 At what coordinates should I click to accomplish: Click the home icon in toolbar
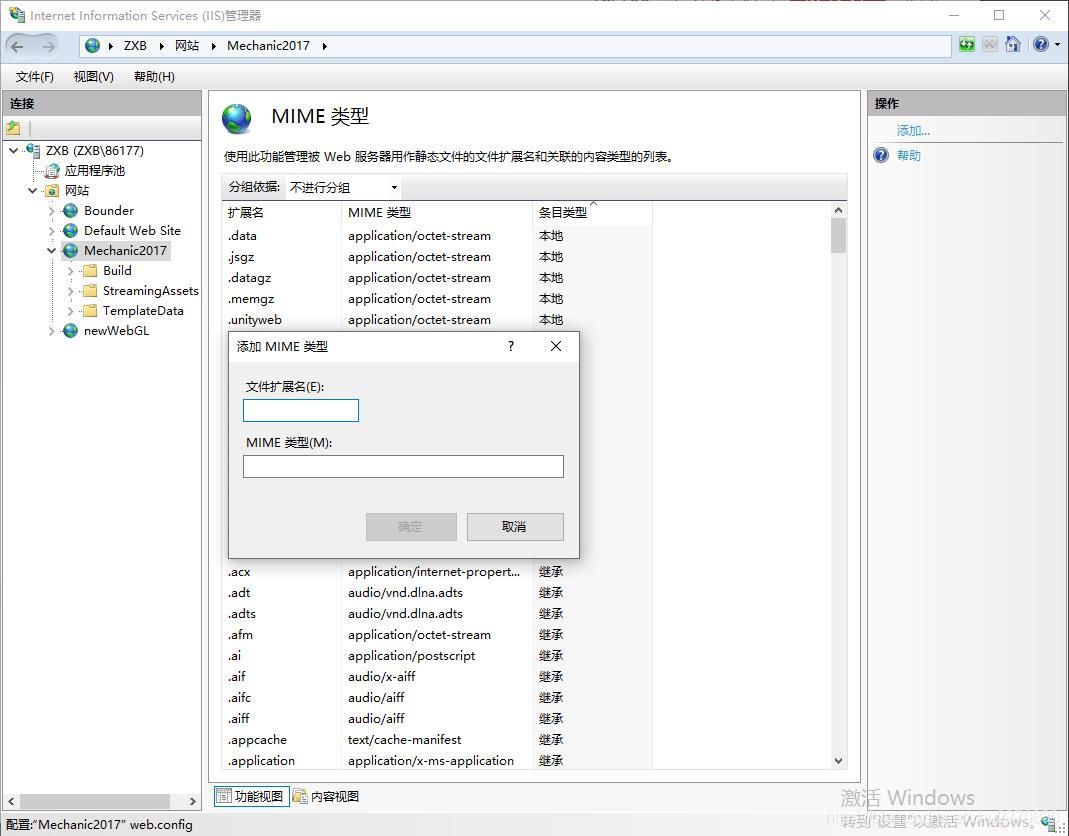click(1012, 45)
